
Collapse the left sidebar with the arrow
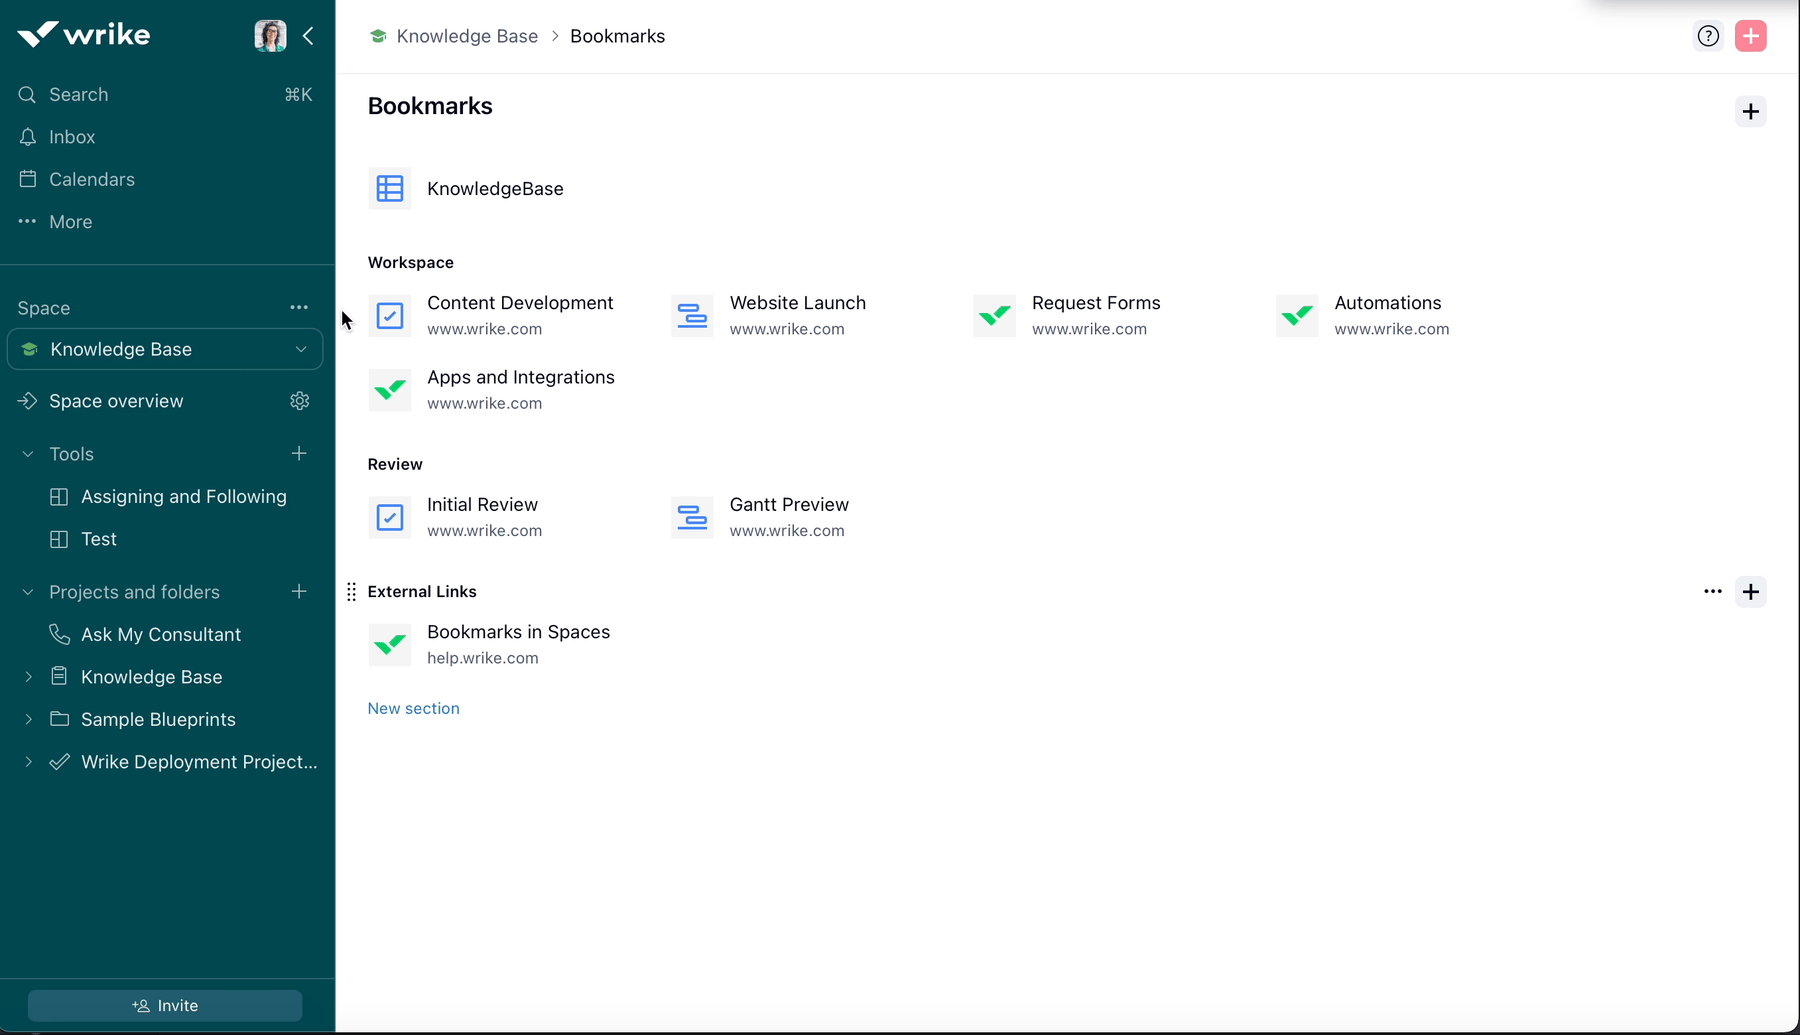tap(309, 35)
